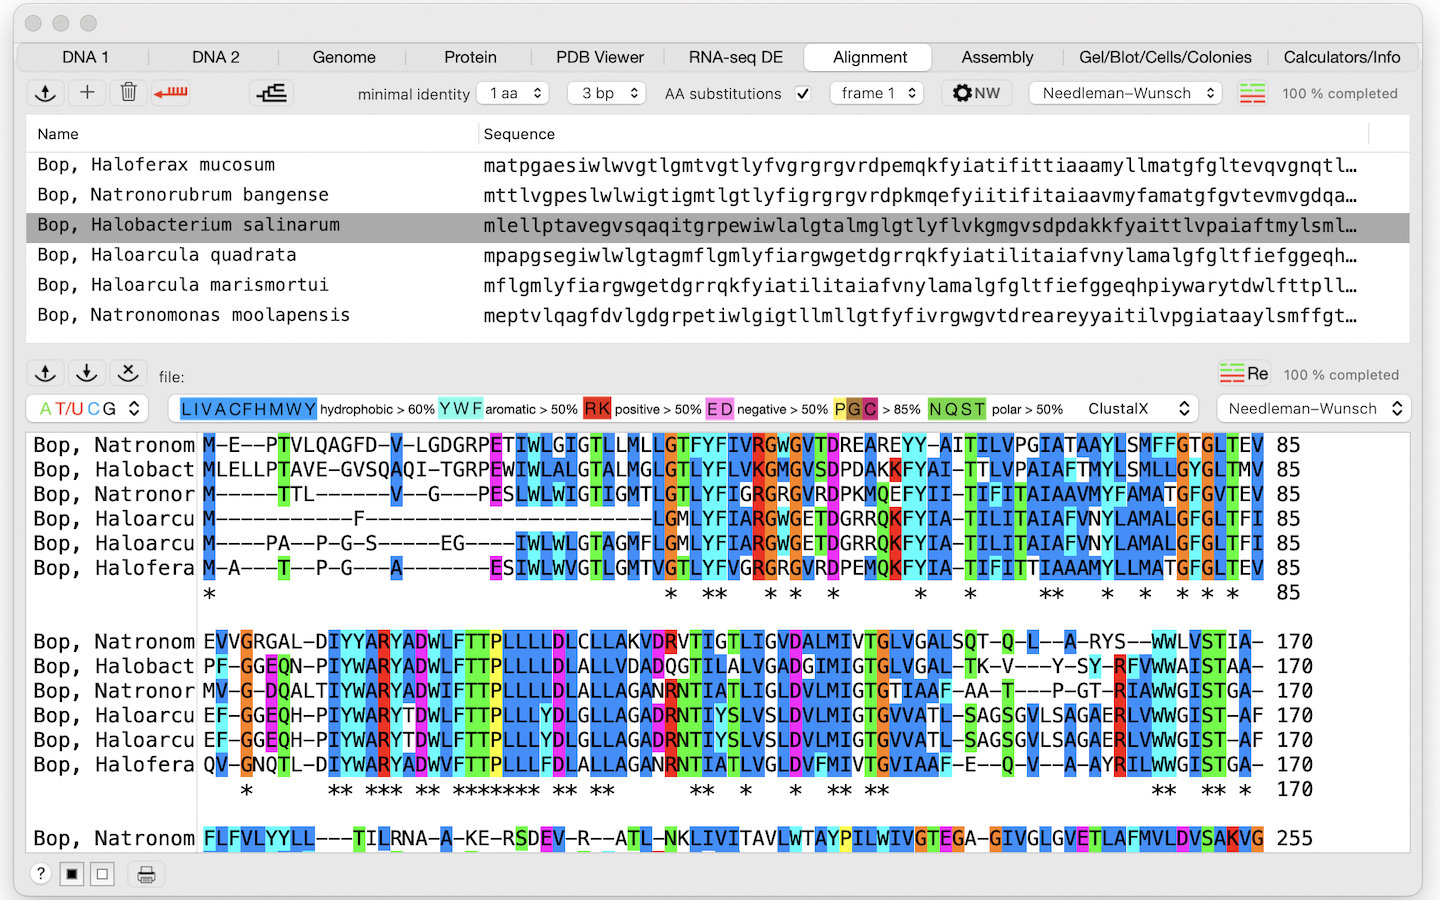
Task: Select the Haloarcula quadrata sequence row
Action: (717, 255)
